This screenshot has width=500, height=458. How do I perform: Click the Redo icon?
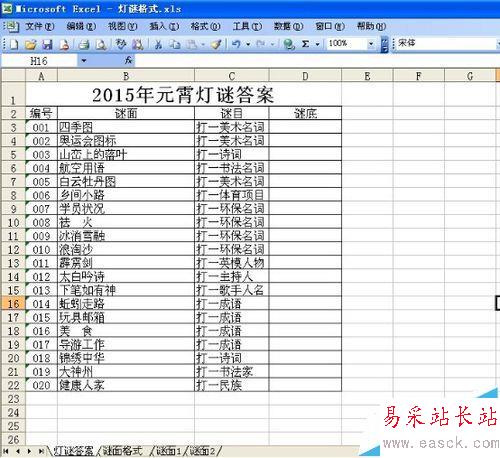(x=261, y=44)
